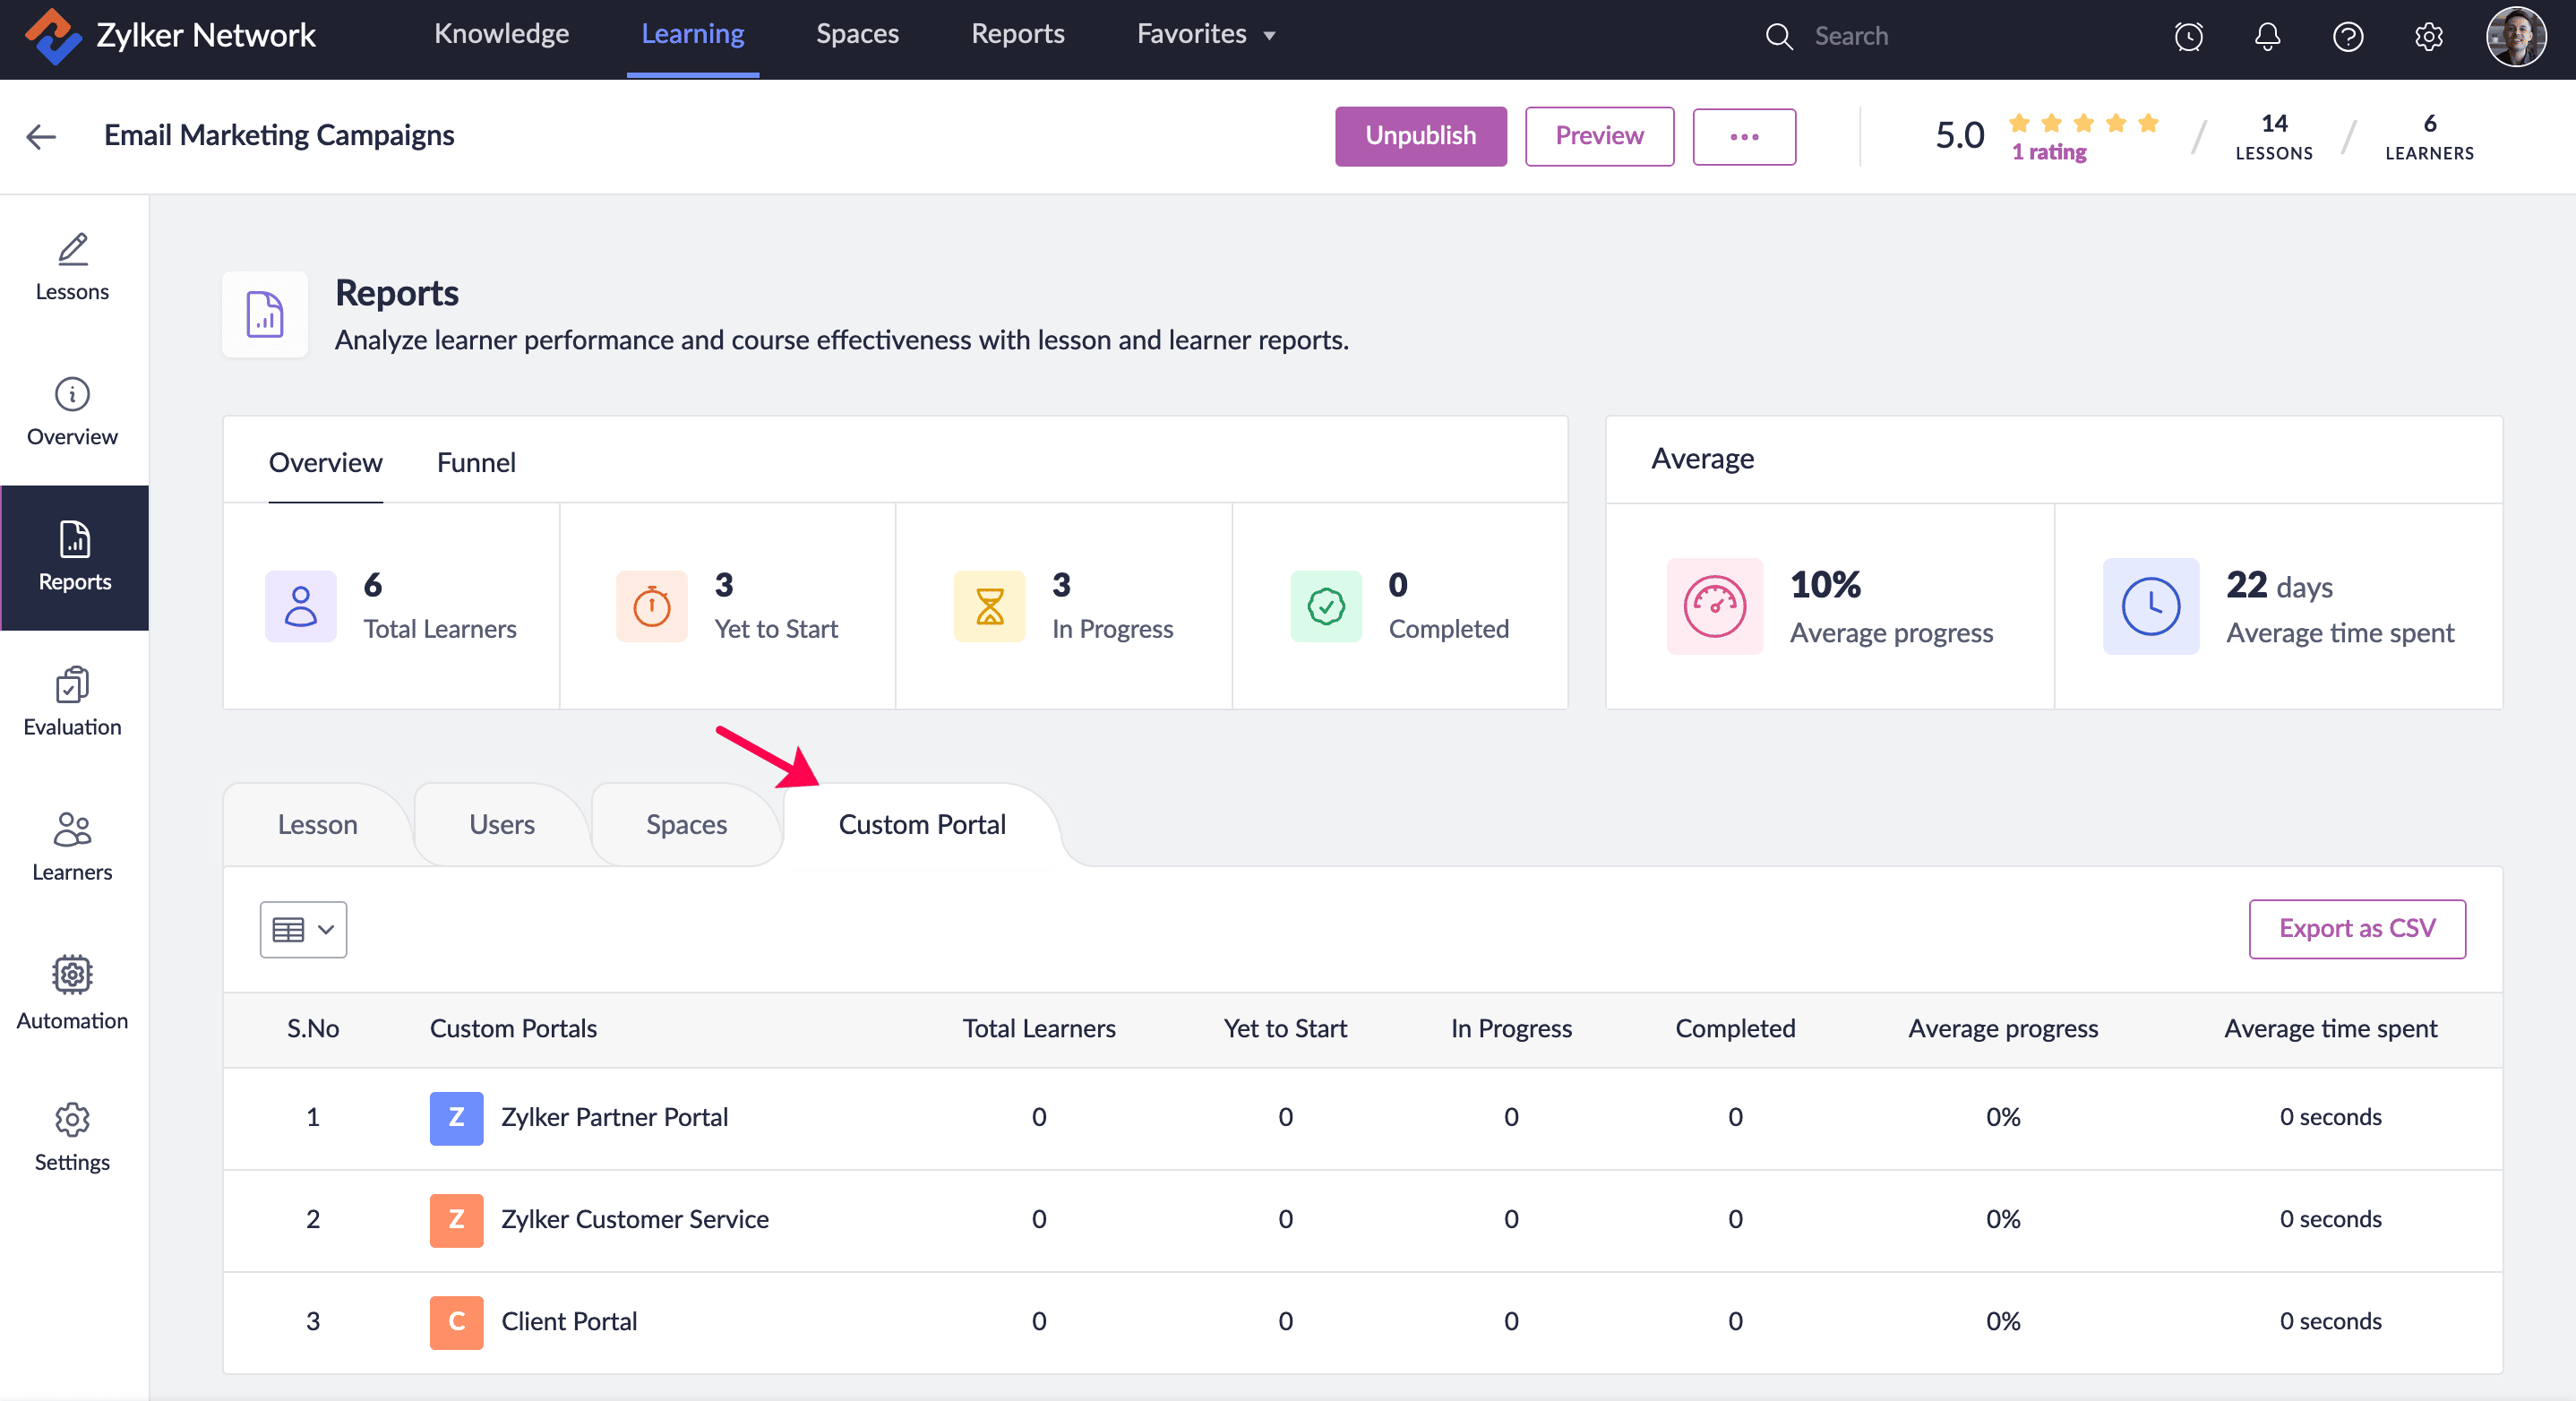Screen dimensions: 2576x1401
Task: Click Export as CSV button
Action: pos(2356,928)
